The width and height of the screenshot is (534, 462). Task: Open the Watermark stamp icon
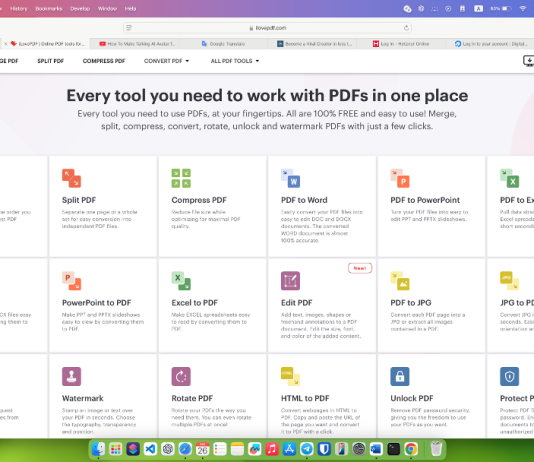[x=72, y=376]
